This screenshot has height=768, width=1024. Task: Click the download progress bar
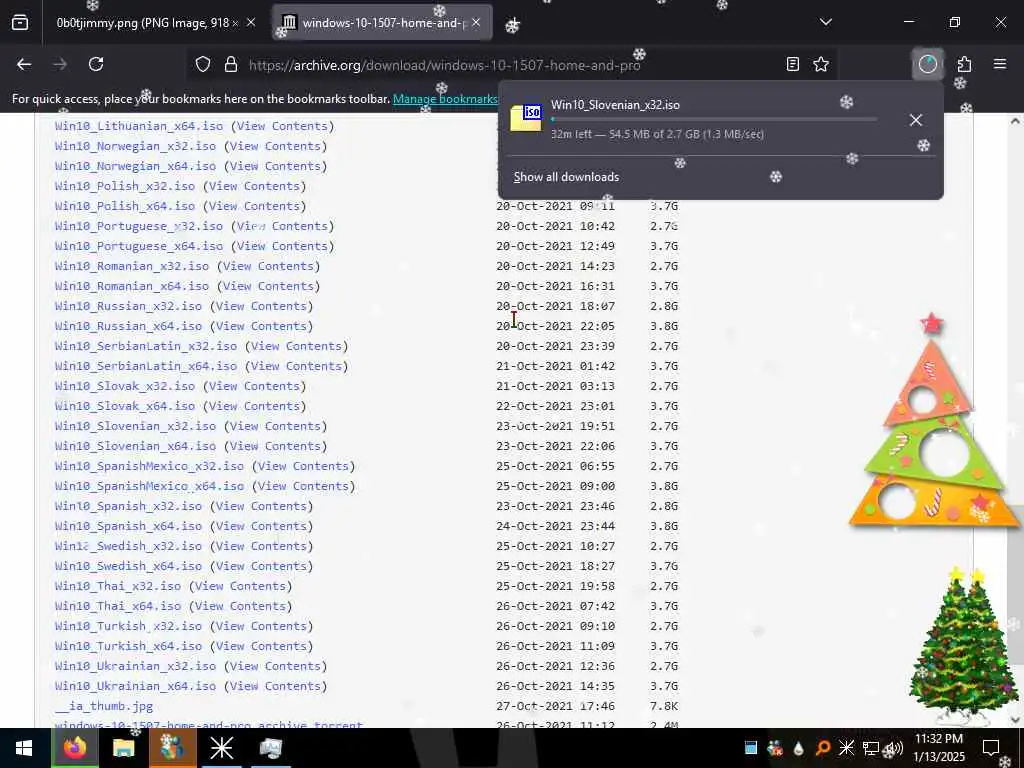click(714, 120)
